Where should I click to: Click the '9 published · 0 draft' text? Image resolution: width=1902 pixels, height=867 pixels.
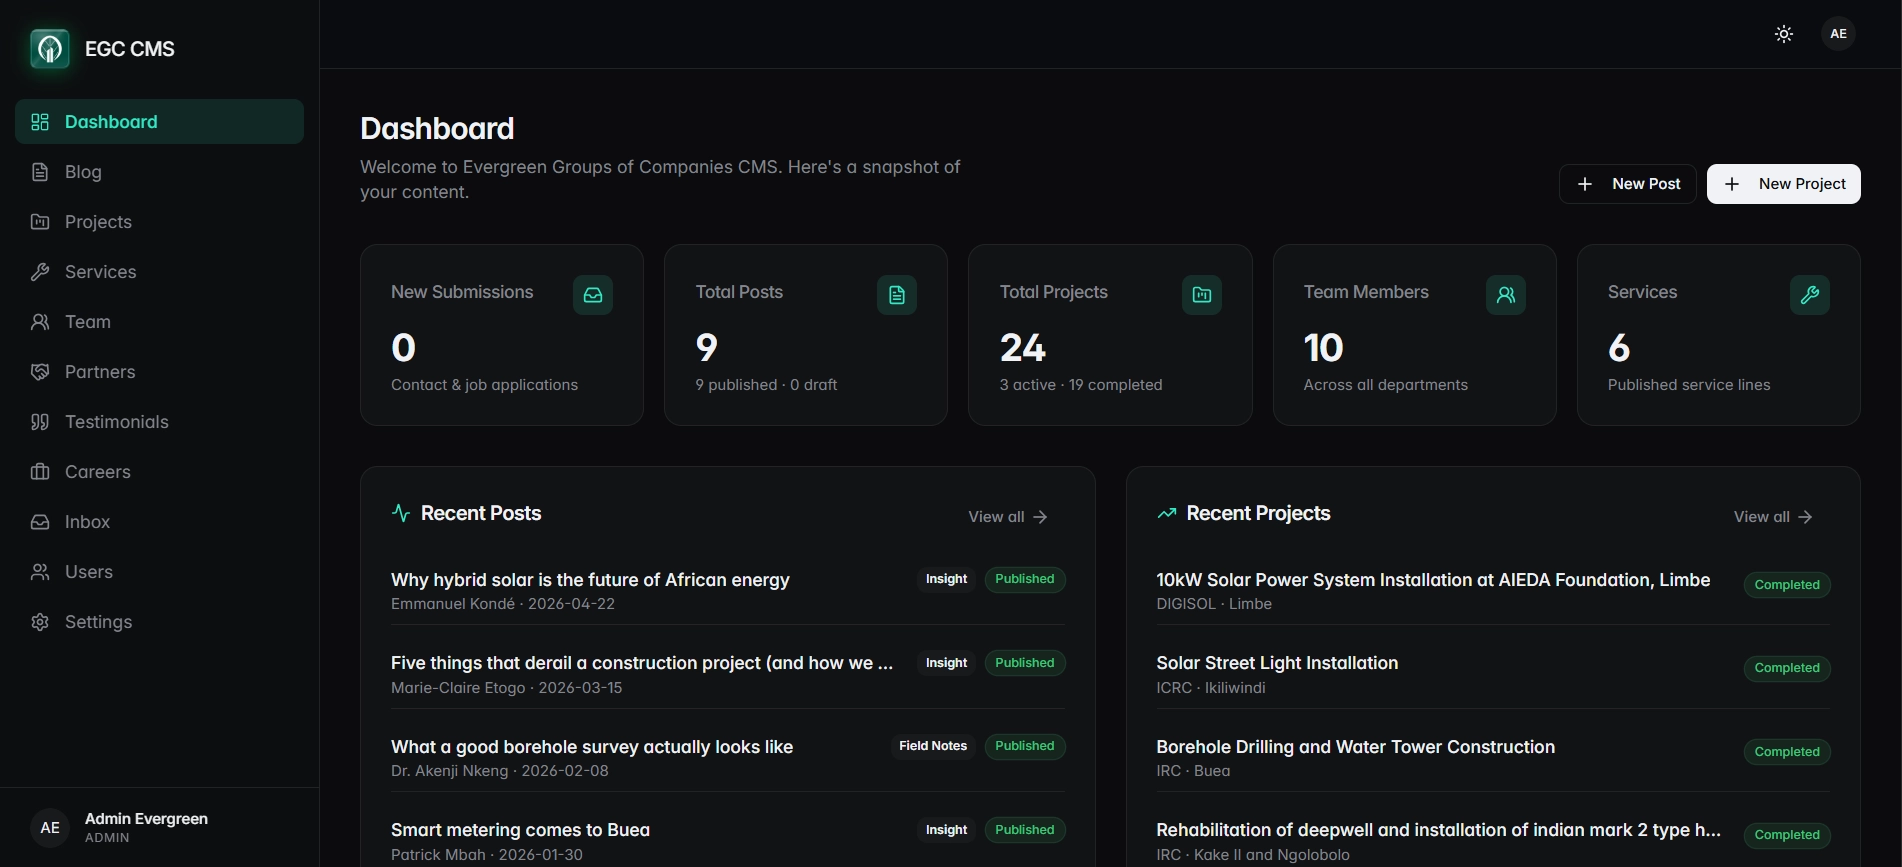pyautogui.click(x=766, y=385)
